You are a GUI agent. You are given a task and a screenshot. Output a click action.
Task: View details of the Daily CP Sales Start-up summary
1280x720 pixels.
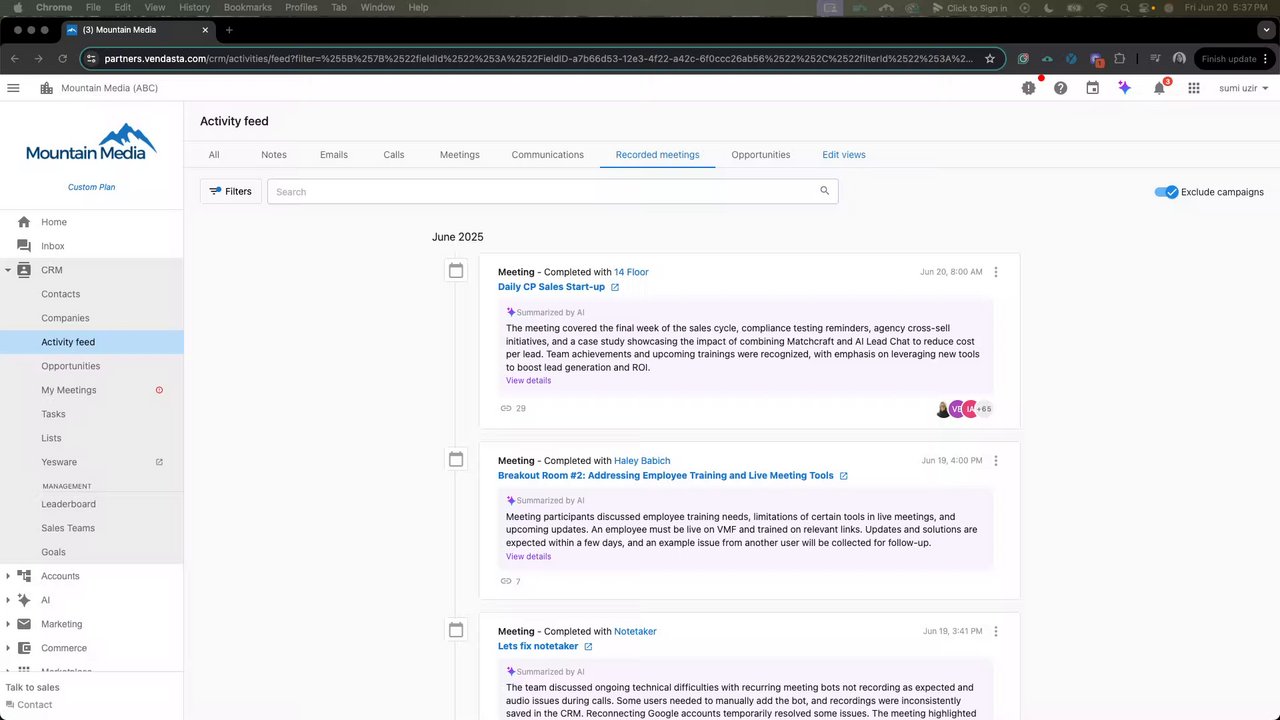(x=528, y=381)
